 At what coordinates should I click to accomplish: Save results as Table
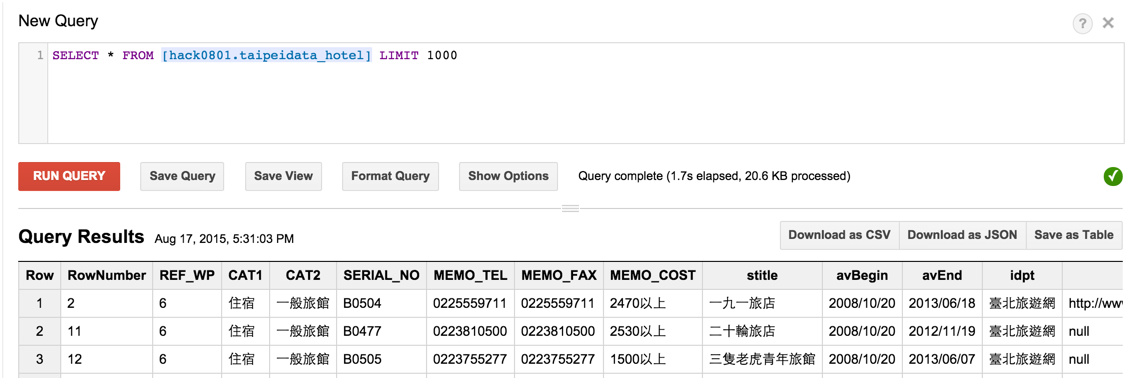(x=1074, y=235)
